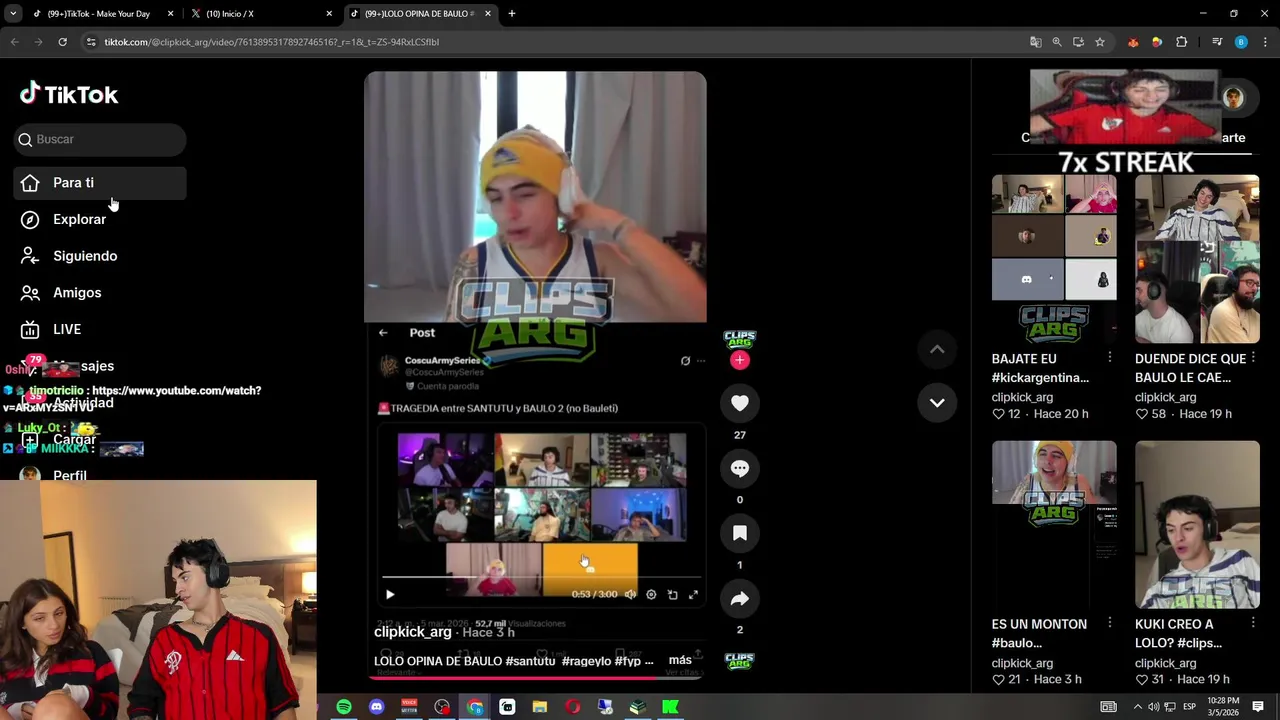Click the Buscar search field
The width and height of the screenshot is (1280, 720).
[100, 139]
